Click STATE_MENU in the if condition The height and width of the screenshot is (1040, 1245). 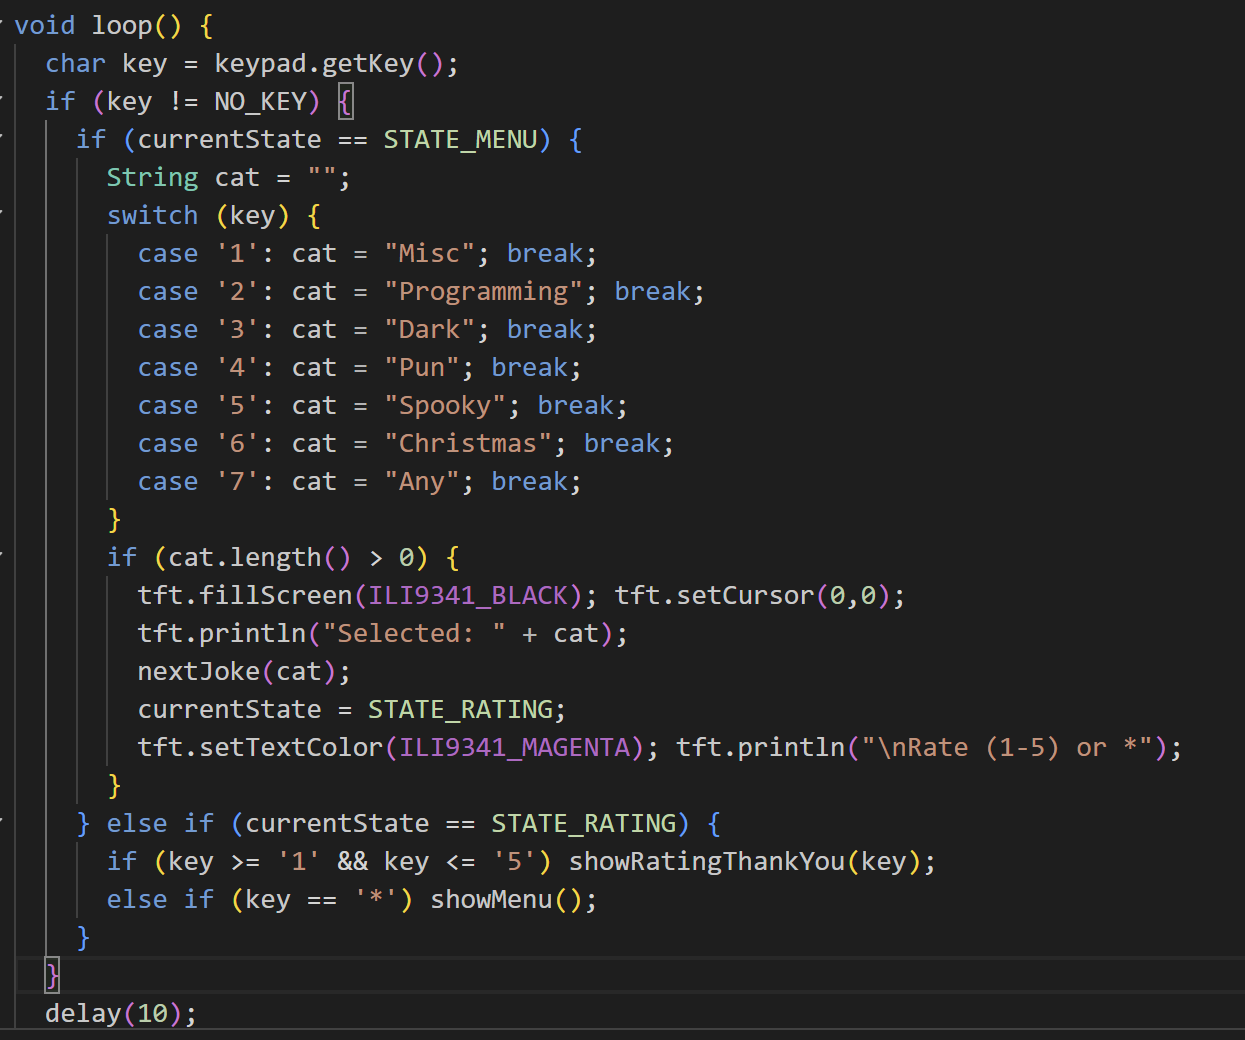click(460, 139)
